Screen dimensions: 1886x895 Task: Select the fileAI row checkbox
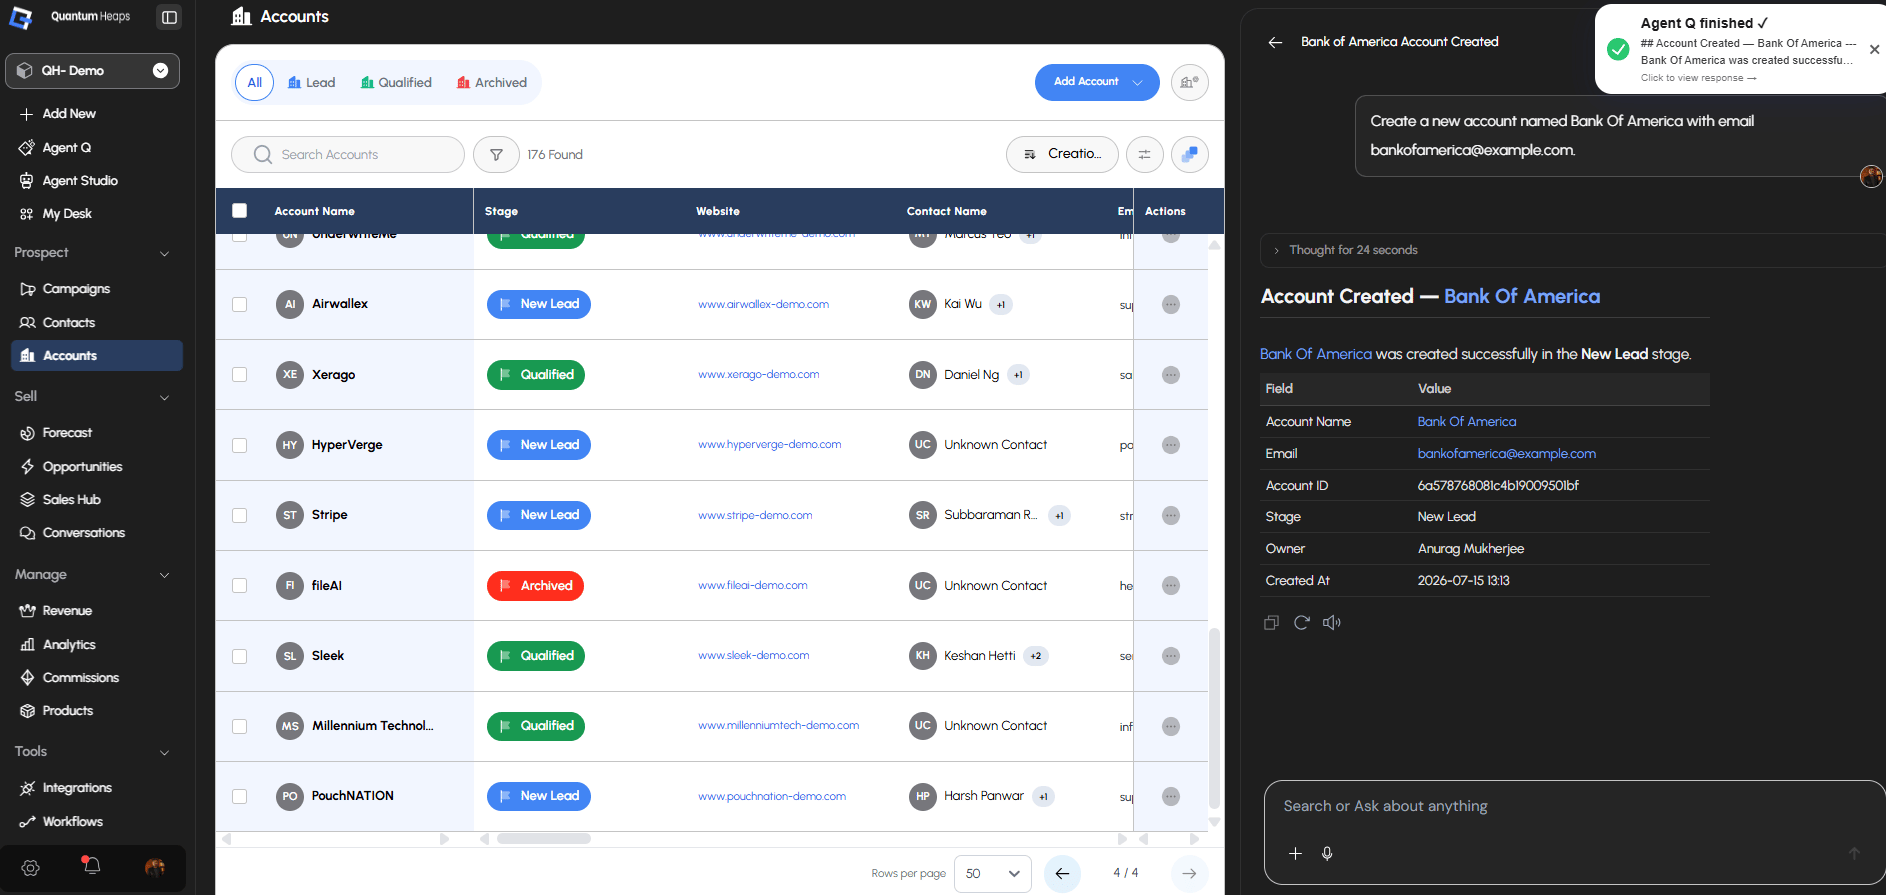point(239,585)
